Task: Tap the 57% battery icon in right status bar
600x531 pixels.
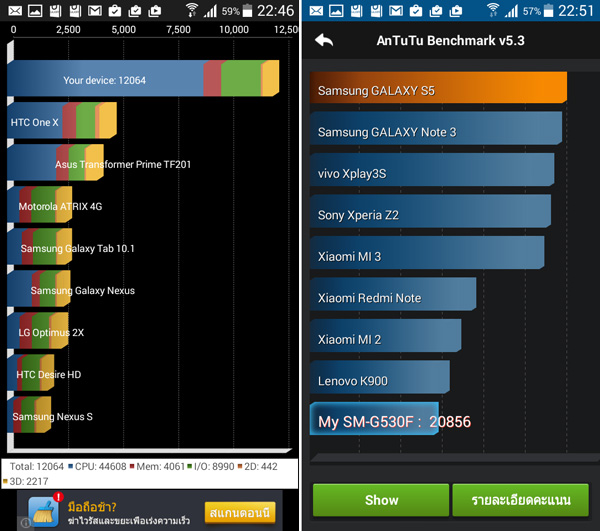Action: 548,11
